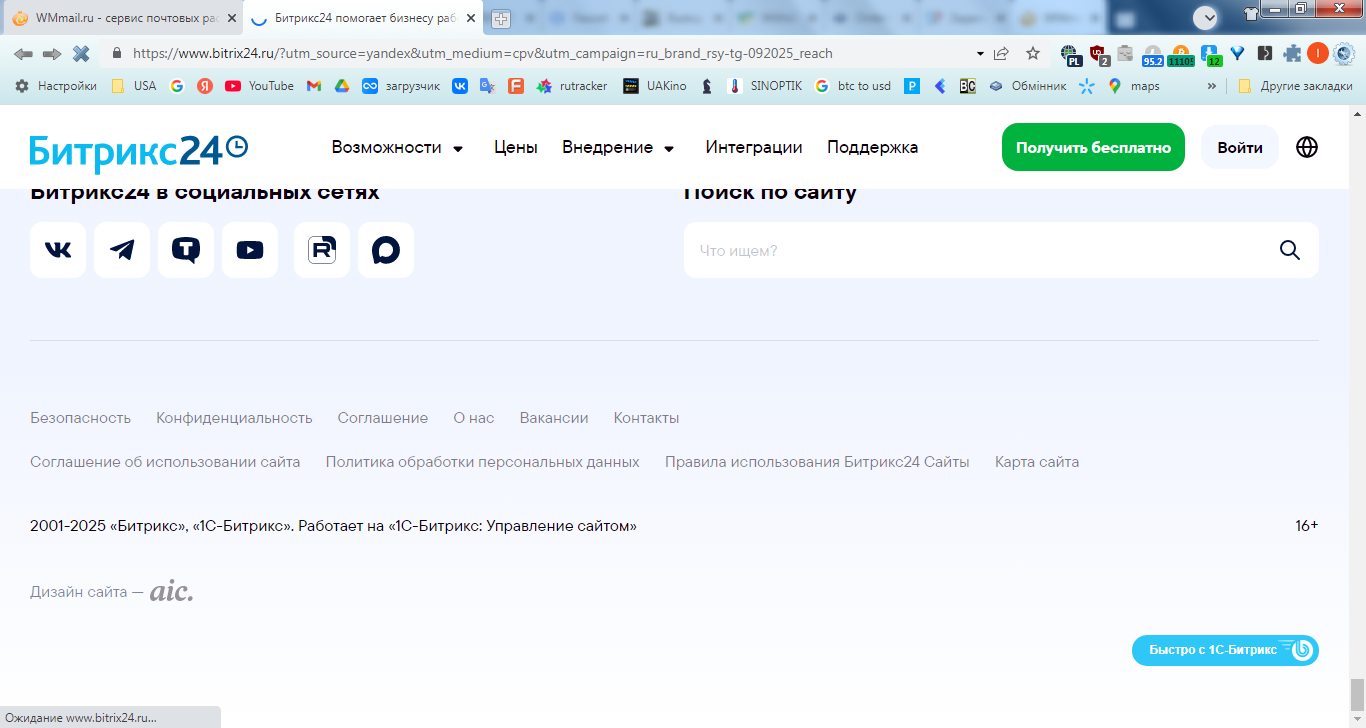Open the Gmail bookmark icon
Image resolution: width=1366 pixels, height=728 pixels.
coord(314,86)
